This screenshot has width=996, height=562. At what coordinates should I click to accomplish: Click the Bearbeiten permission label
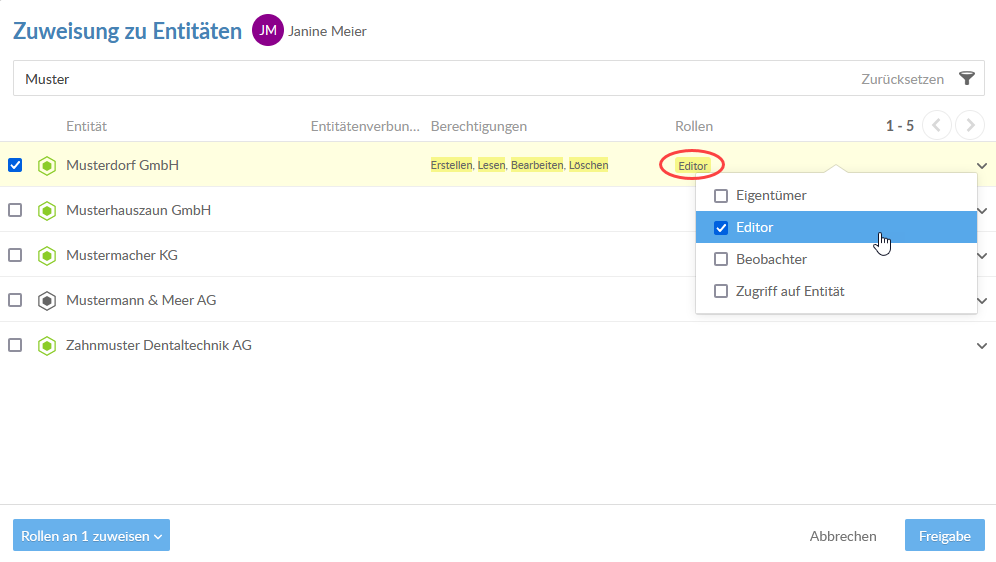(537, 165)
